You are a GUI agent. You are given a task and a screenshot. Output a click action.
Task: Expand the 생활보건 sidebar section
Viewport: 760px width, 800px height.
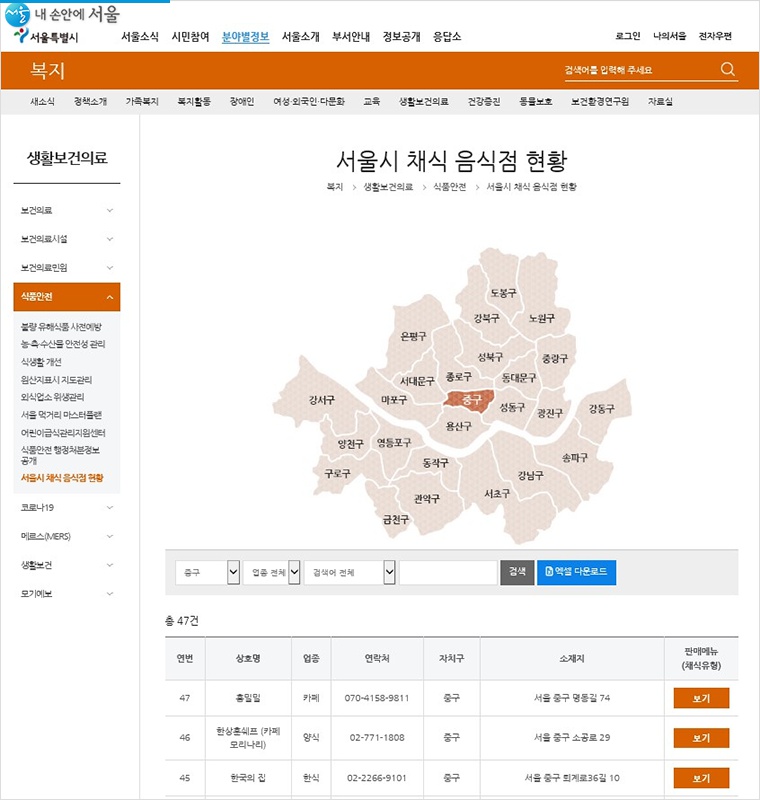[67, 565]
